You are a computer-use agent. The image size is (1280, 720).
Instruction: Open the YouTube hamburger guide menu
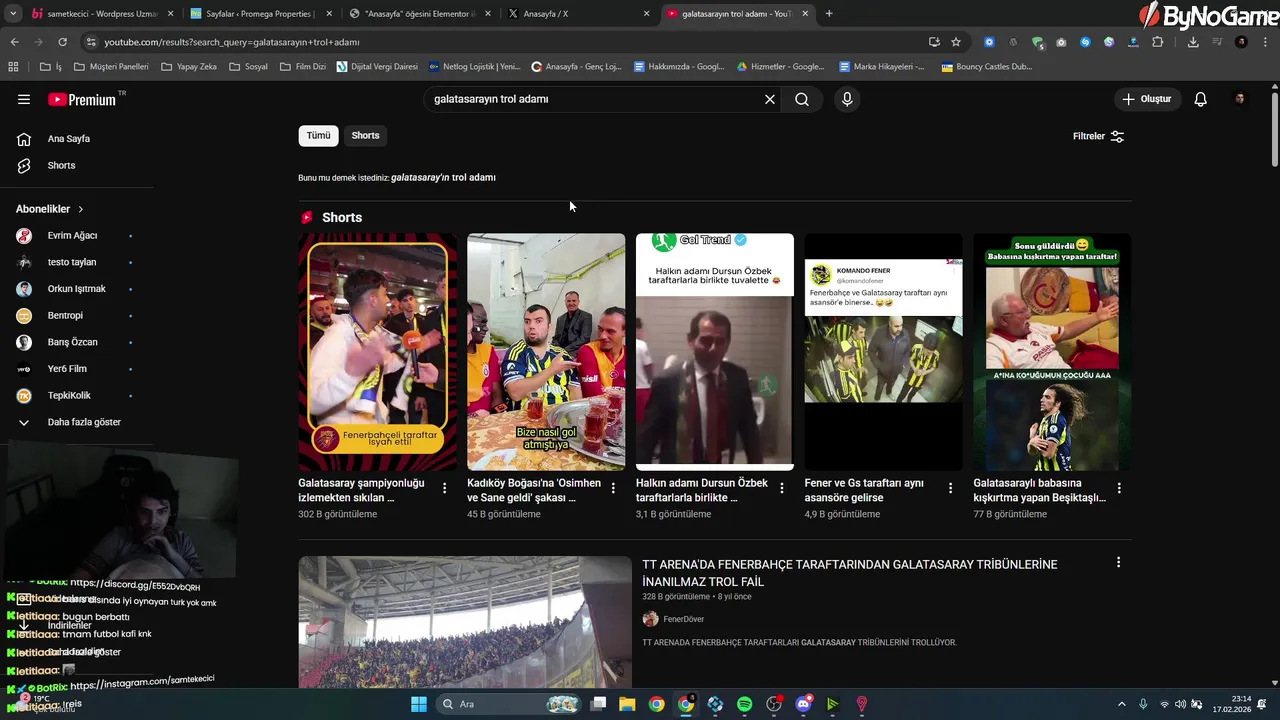(x=24, y=99)
